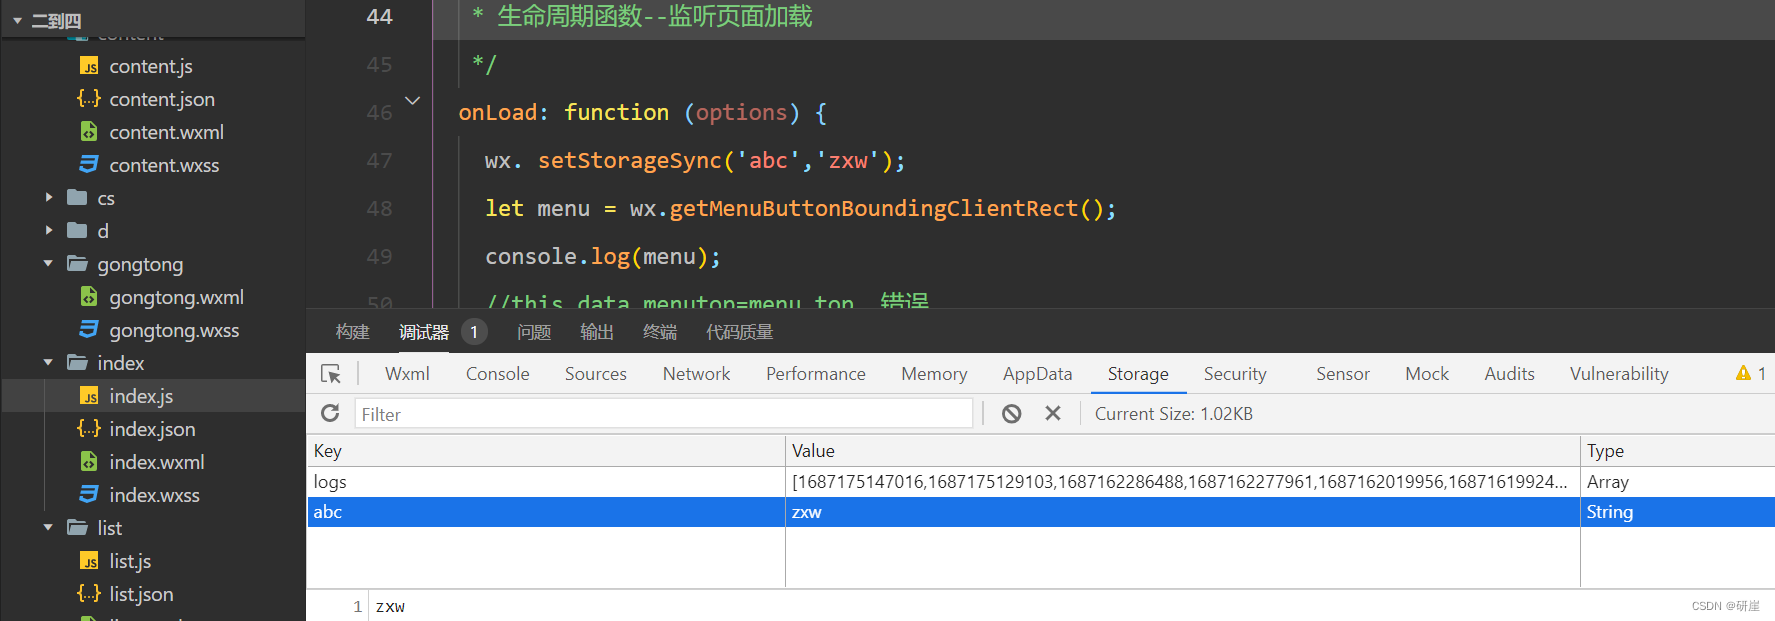Click the gongtong open folder icon
Viewport: 1775px width, 621px height.
click(77, 264)
